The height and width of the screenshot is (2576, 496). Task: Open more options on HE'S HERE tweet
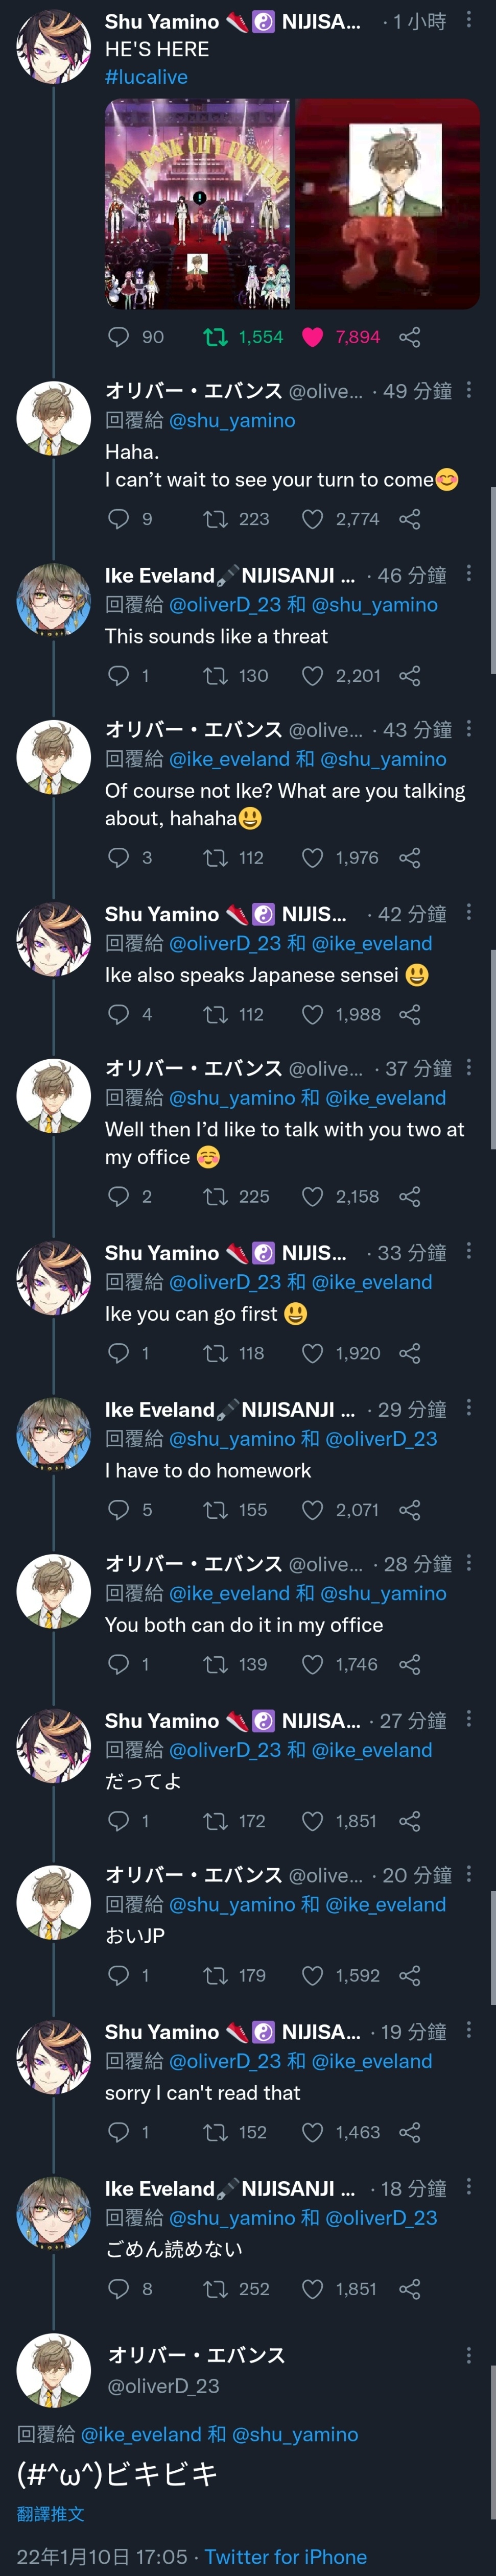(x=468, y=20)
